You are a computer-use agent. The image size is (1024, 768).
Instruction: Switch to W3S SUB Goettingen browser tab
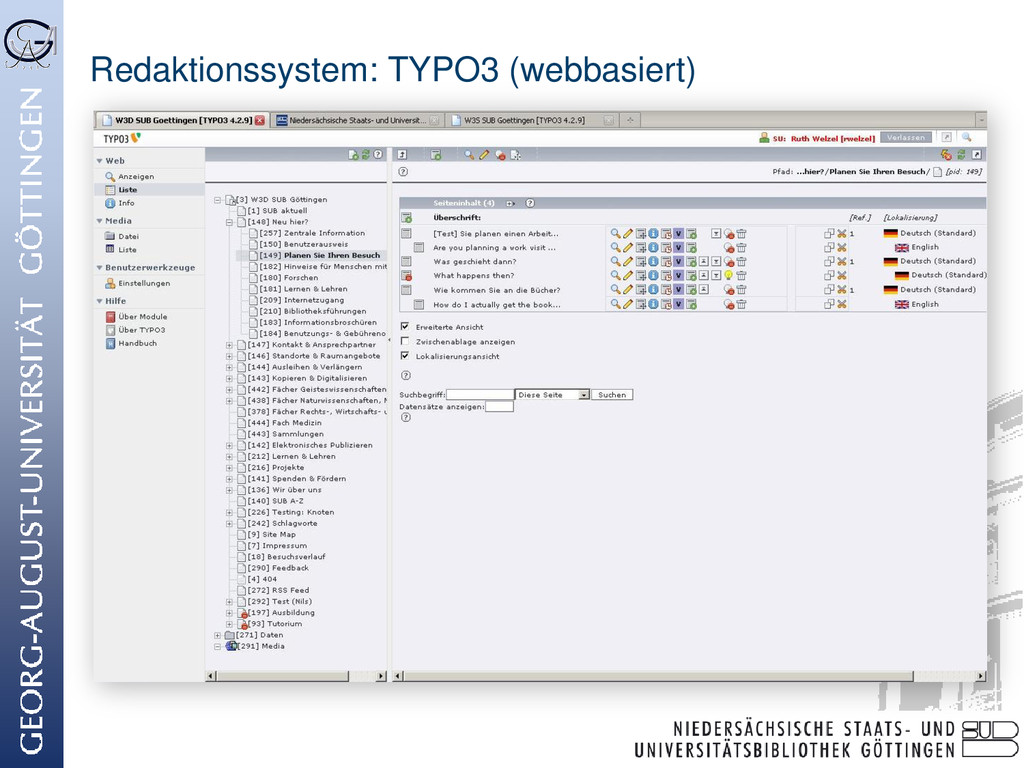click(x=531, y=120)
